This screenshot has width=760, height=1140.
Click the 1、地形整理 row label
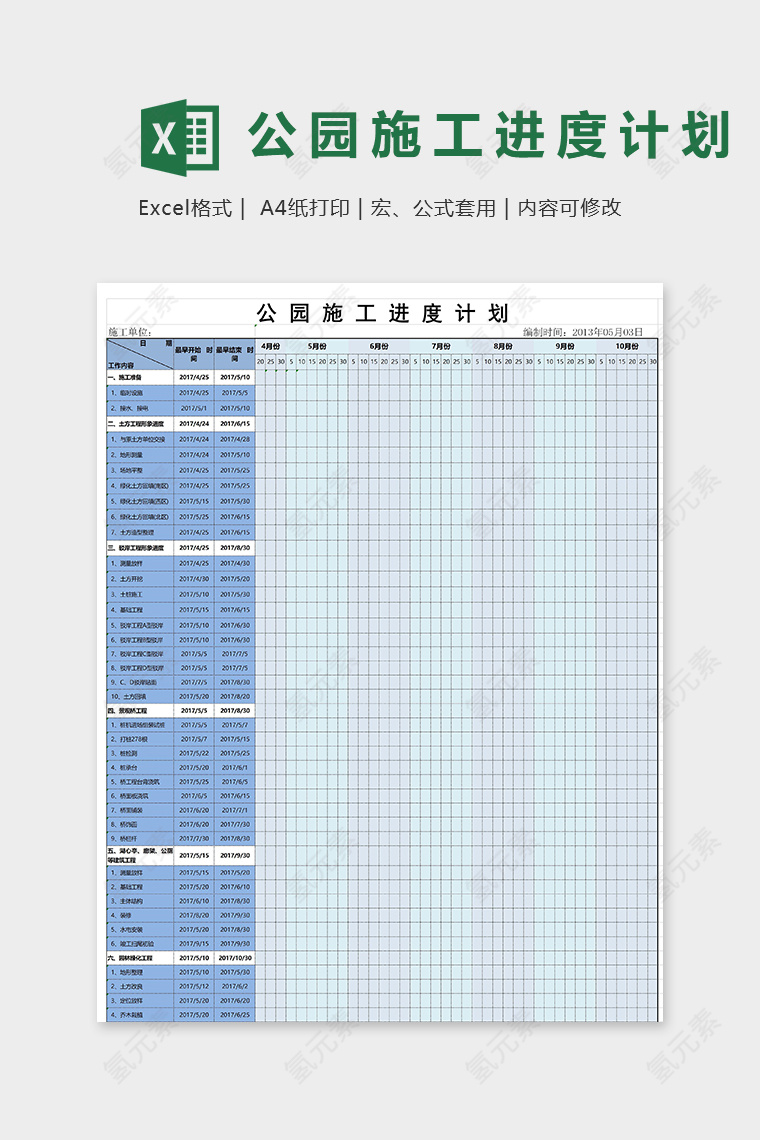click(127, 972)
